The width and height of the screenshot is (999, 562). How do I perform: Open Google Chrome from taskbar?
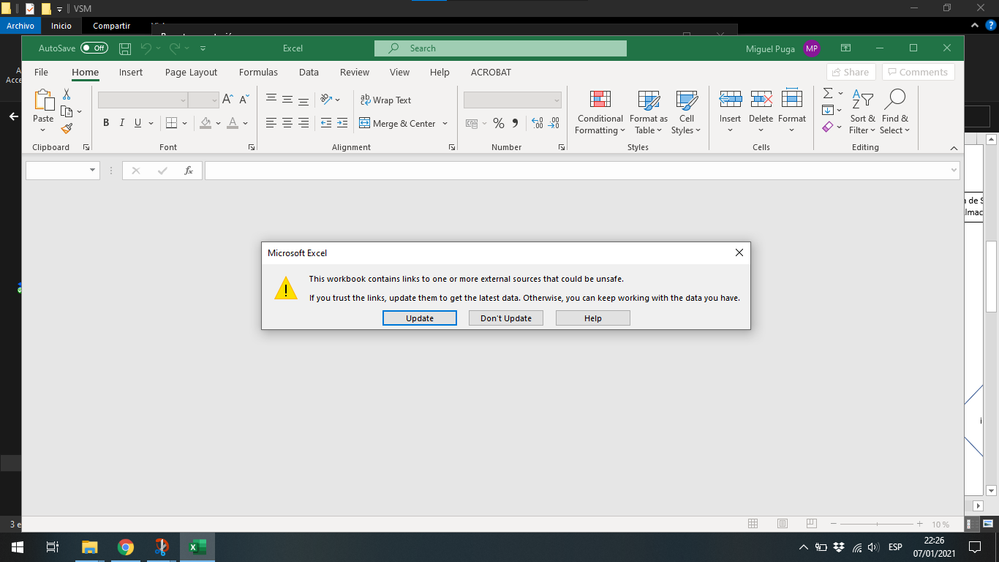pos(126,547)
